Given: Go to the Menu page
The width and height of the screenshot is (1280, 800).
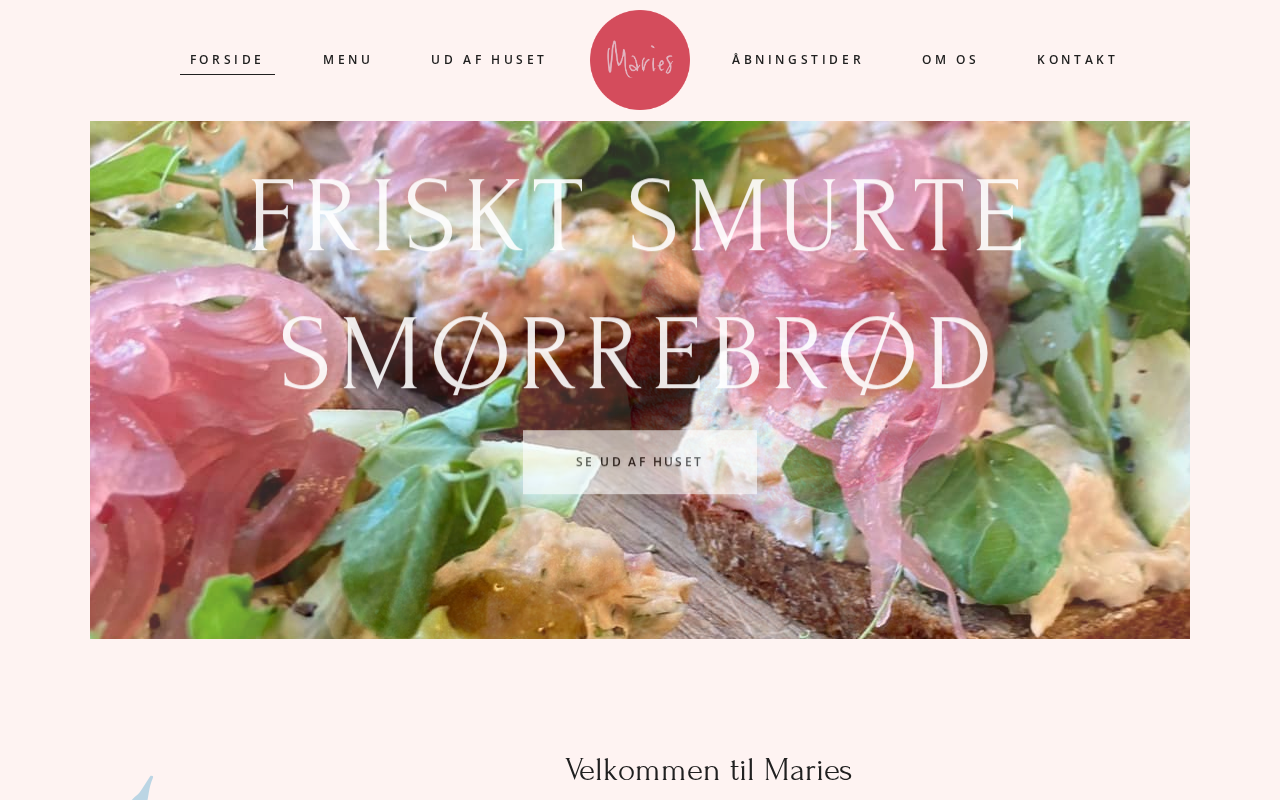Looking at the screenshot, I should point(347,60).
